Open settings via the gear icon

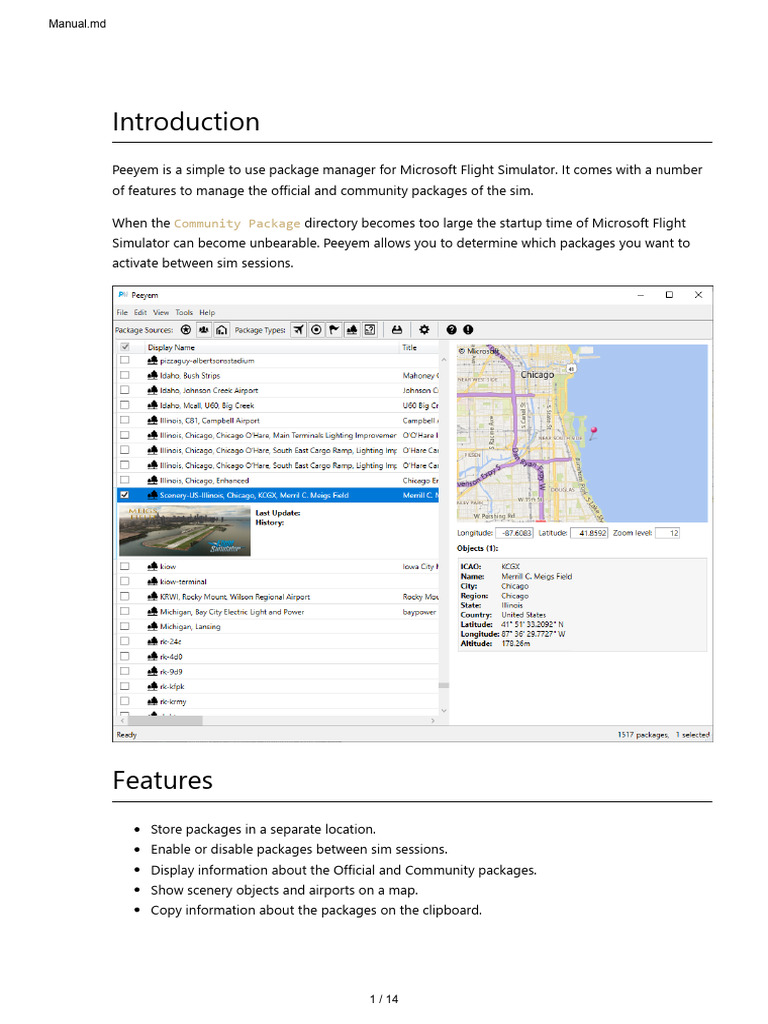[x=424, y=329]
